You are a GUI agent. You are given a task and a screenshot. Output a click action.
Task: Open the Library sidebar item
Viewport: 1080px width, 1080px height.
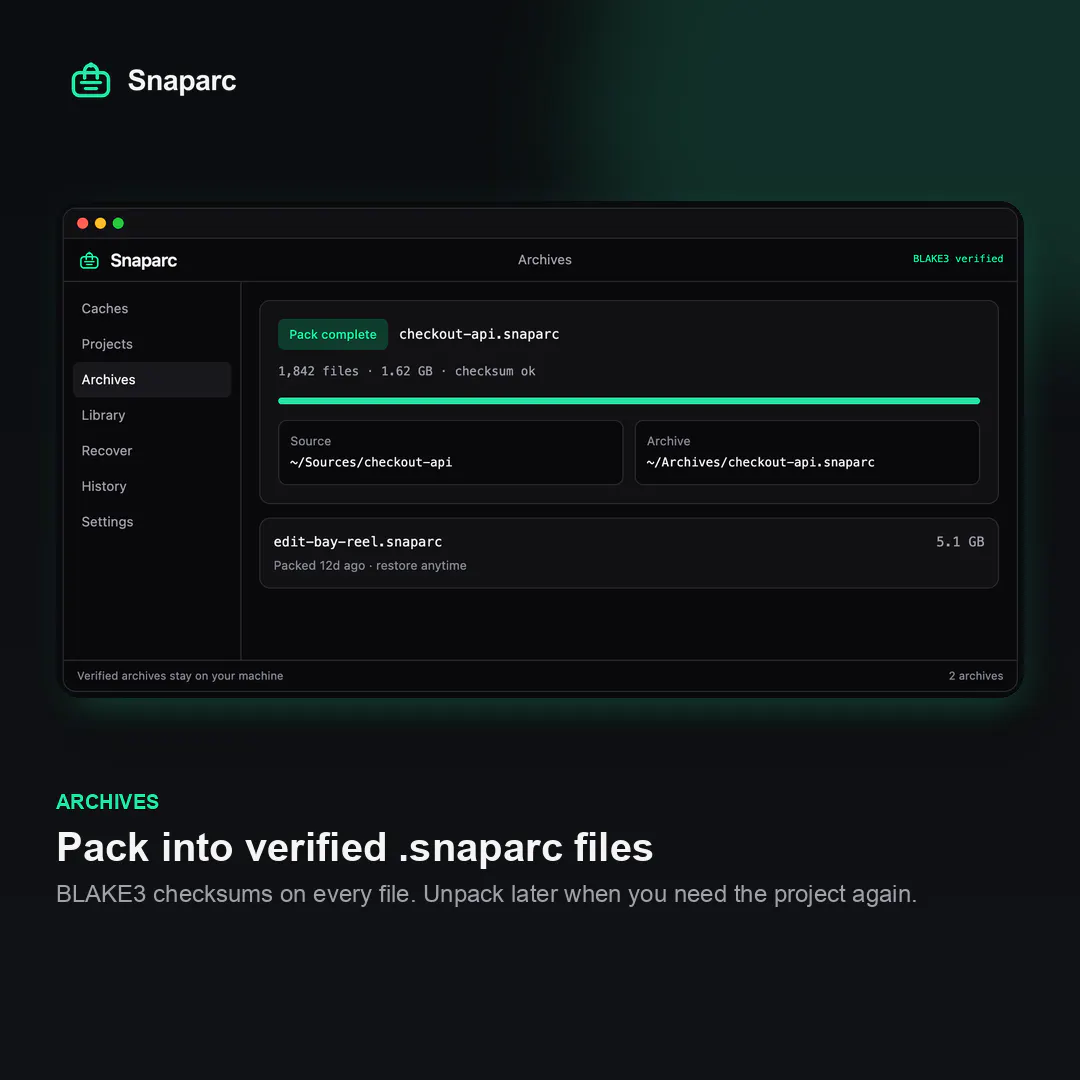coord(152,415)
